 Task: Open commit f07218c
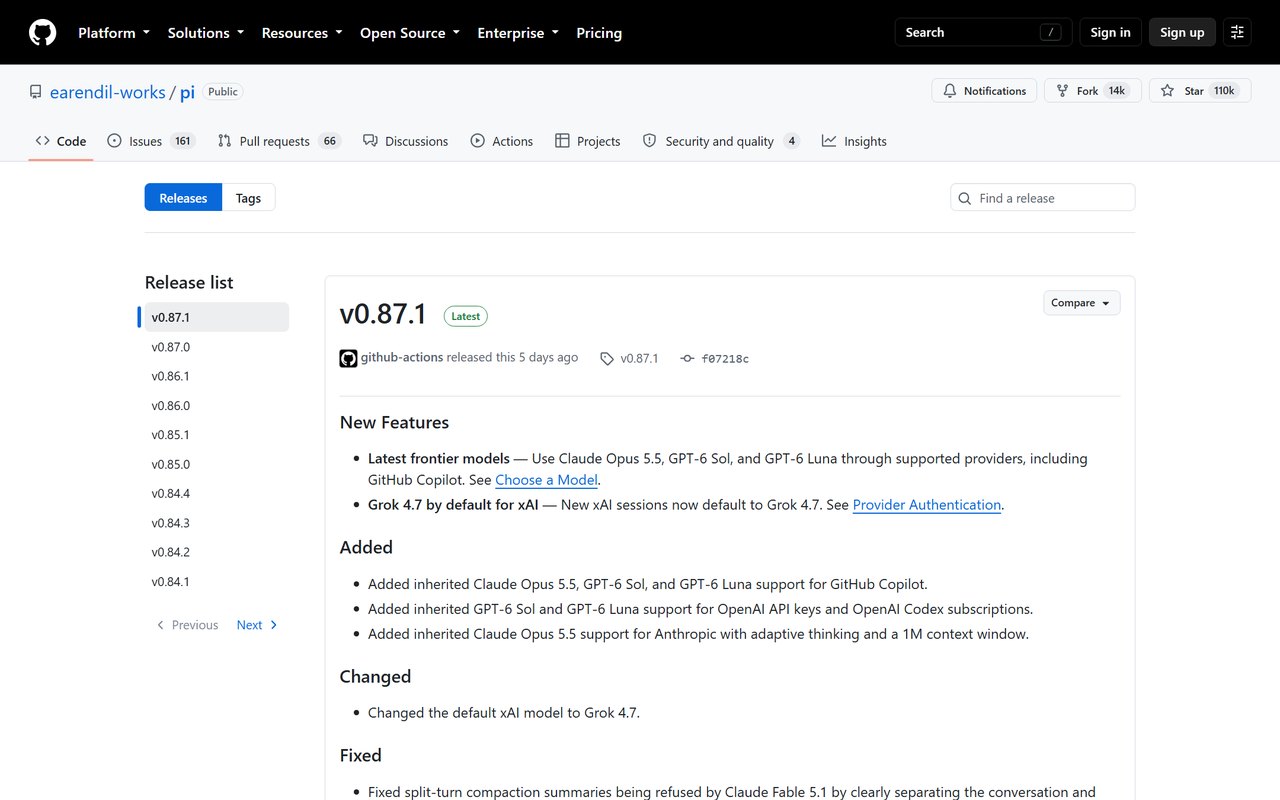725,358
